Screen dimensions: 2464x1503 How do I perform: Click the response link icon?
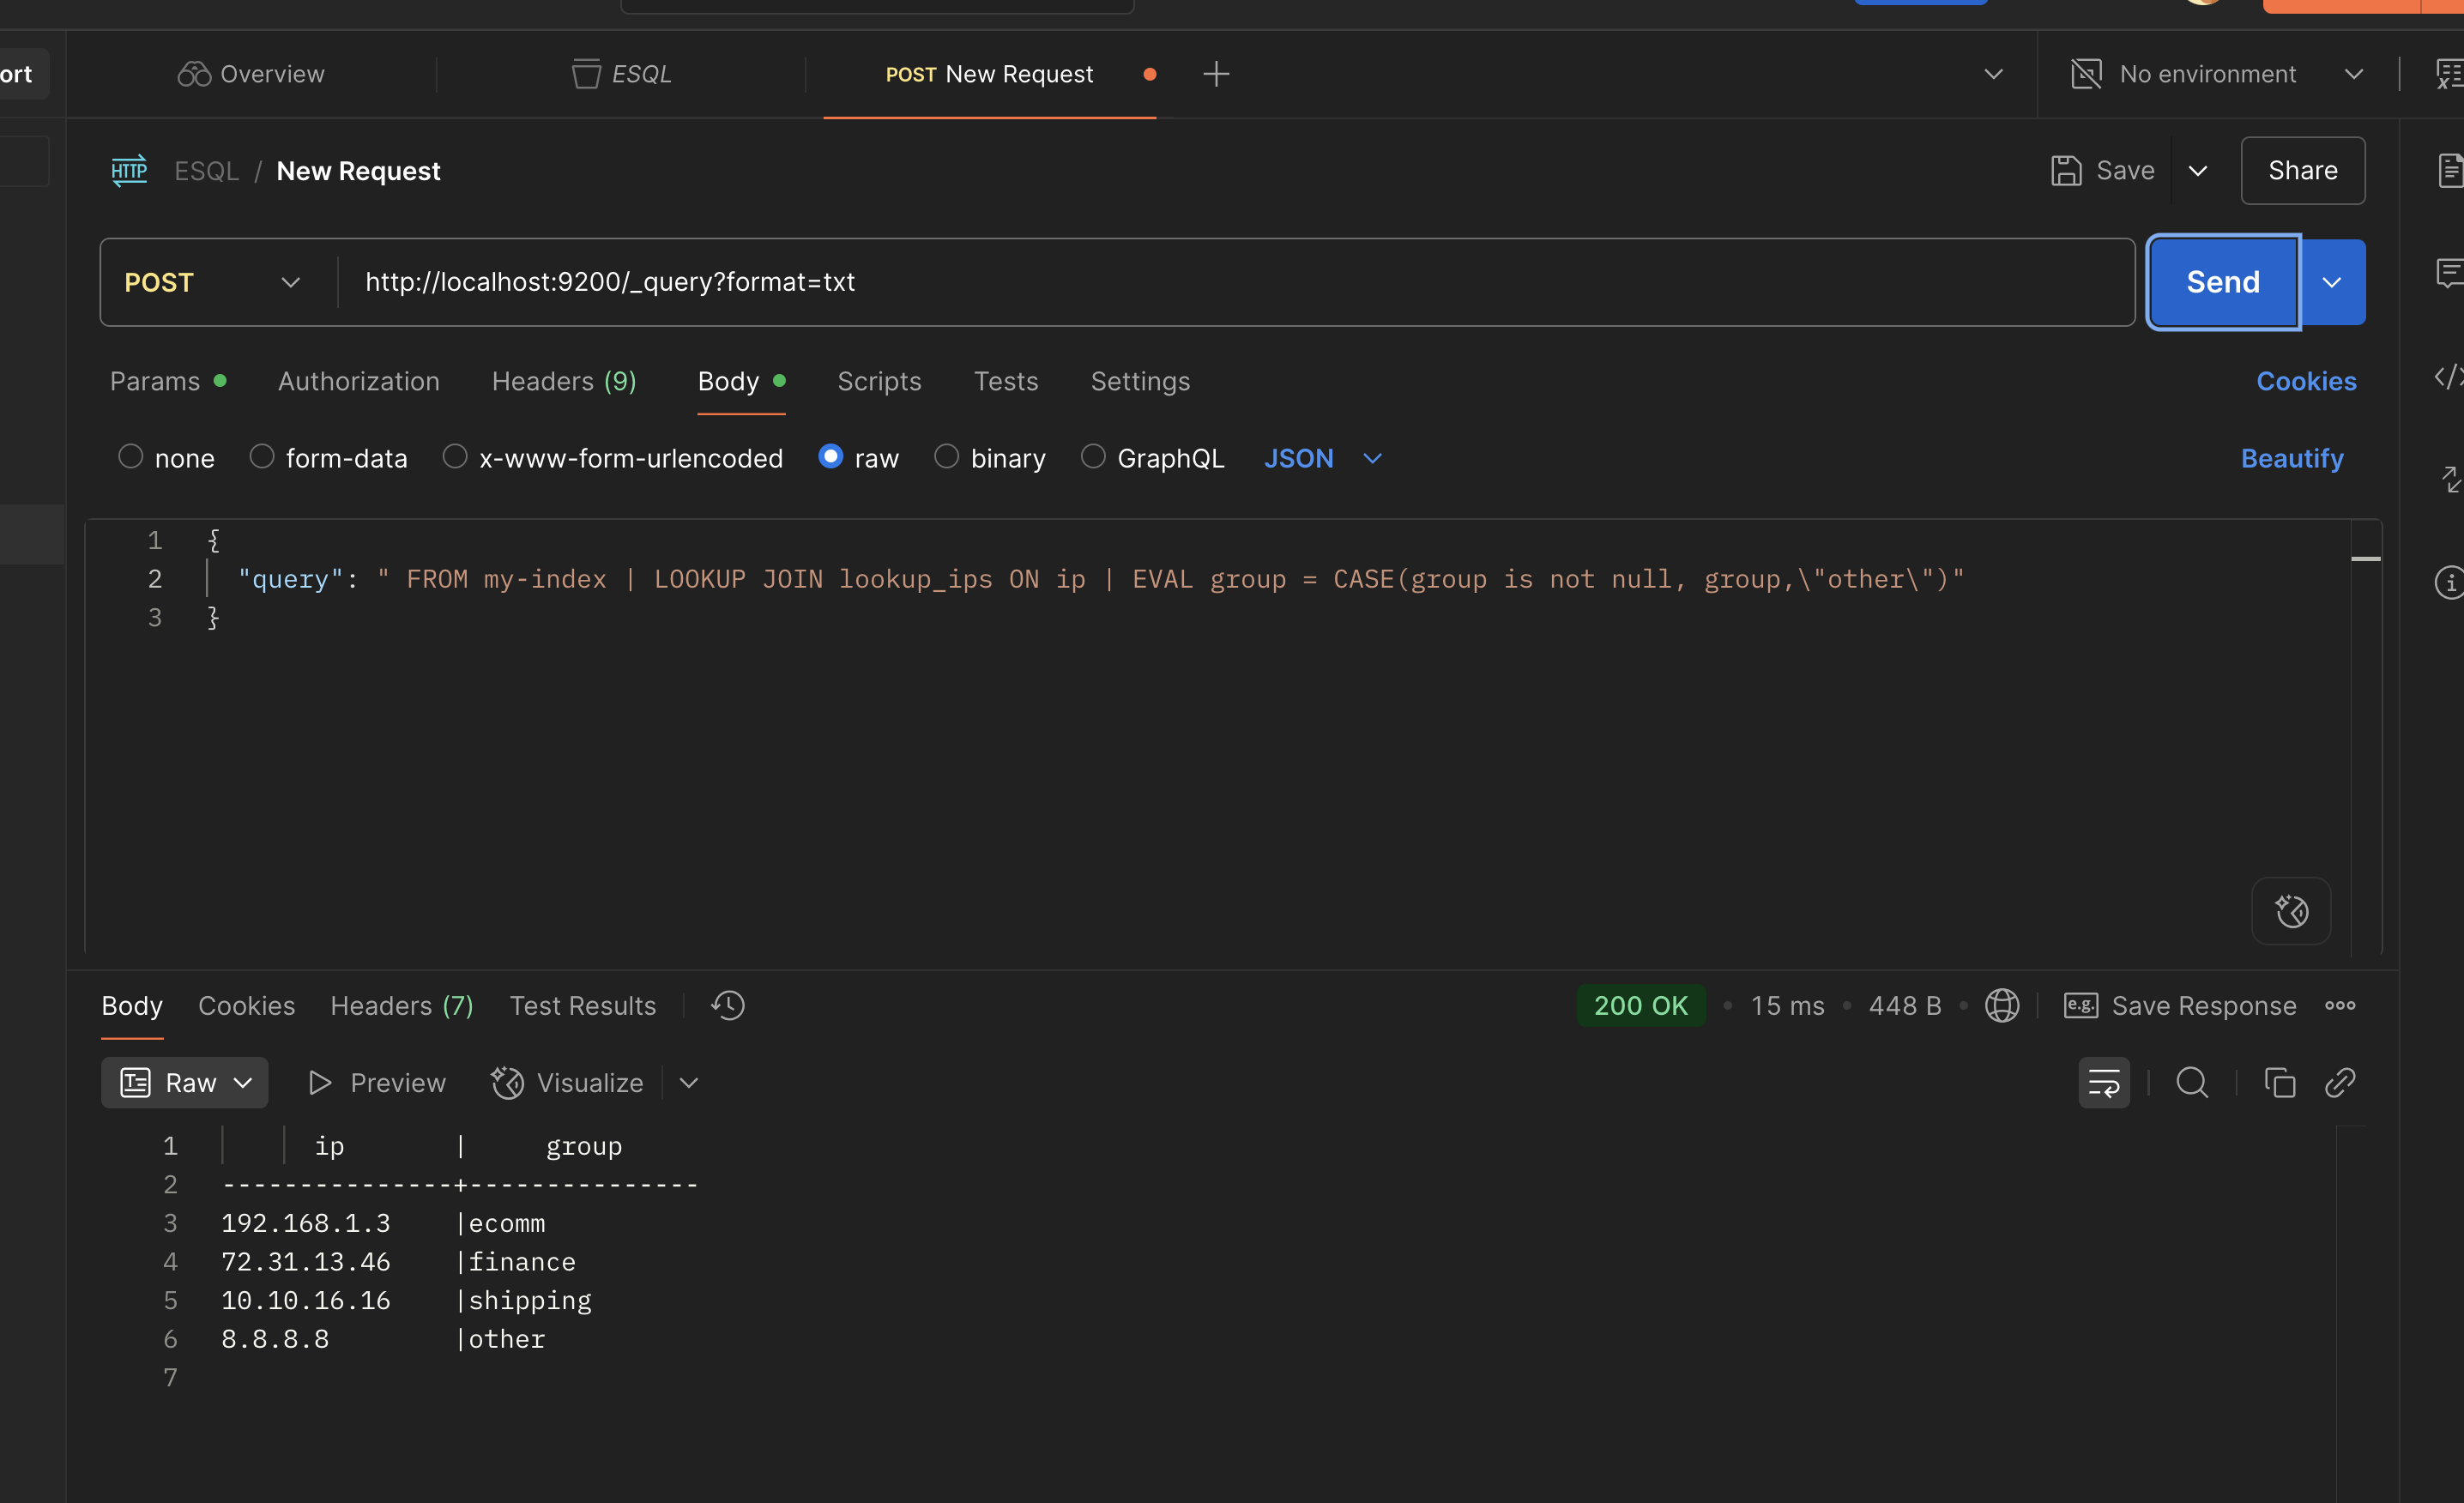point(2340,1083)
